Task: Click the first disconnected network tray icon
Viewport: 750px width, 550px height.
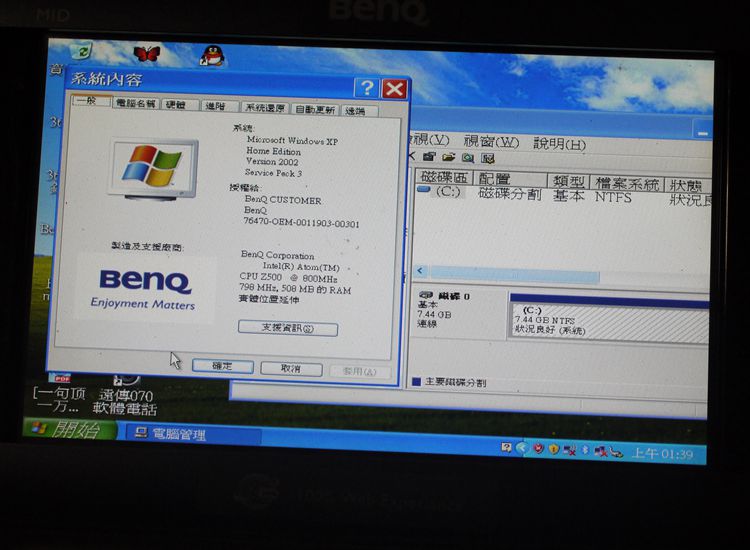Action: (x=569, y=450)
